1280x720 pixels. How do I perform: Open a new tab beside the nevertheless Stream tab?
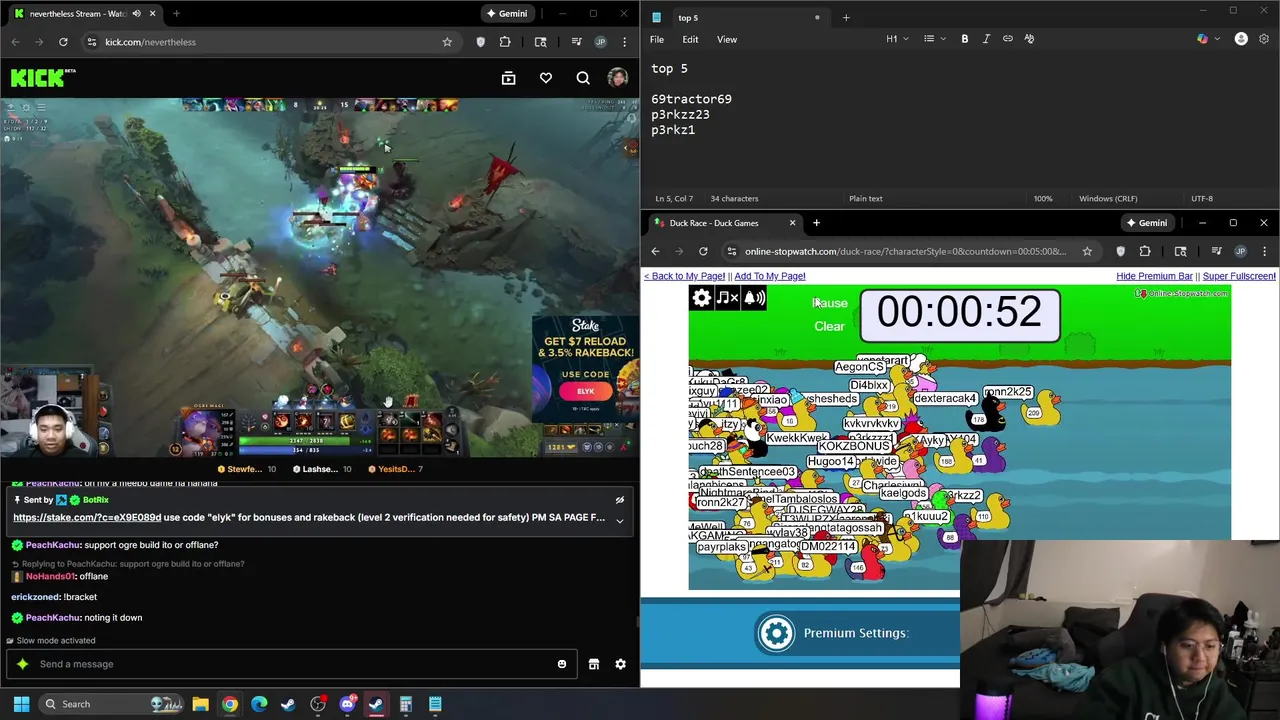click(x=176, y=14)
